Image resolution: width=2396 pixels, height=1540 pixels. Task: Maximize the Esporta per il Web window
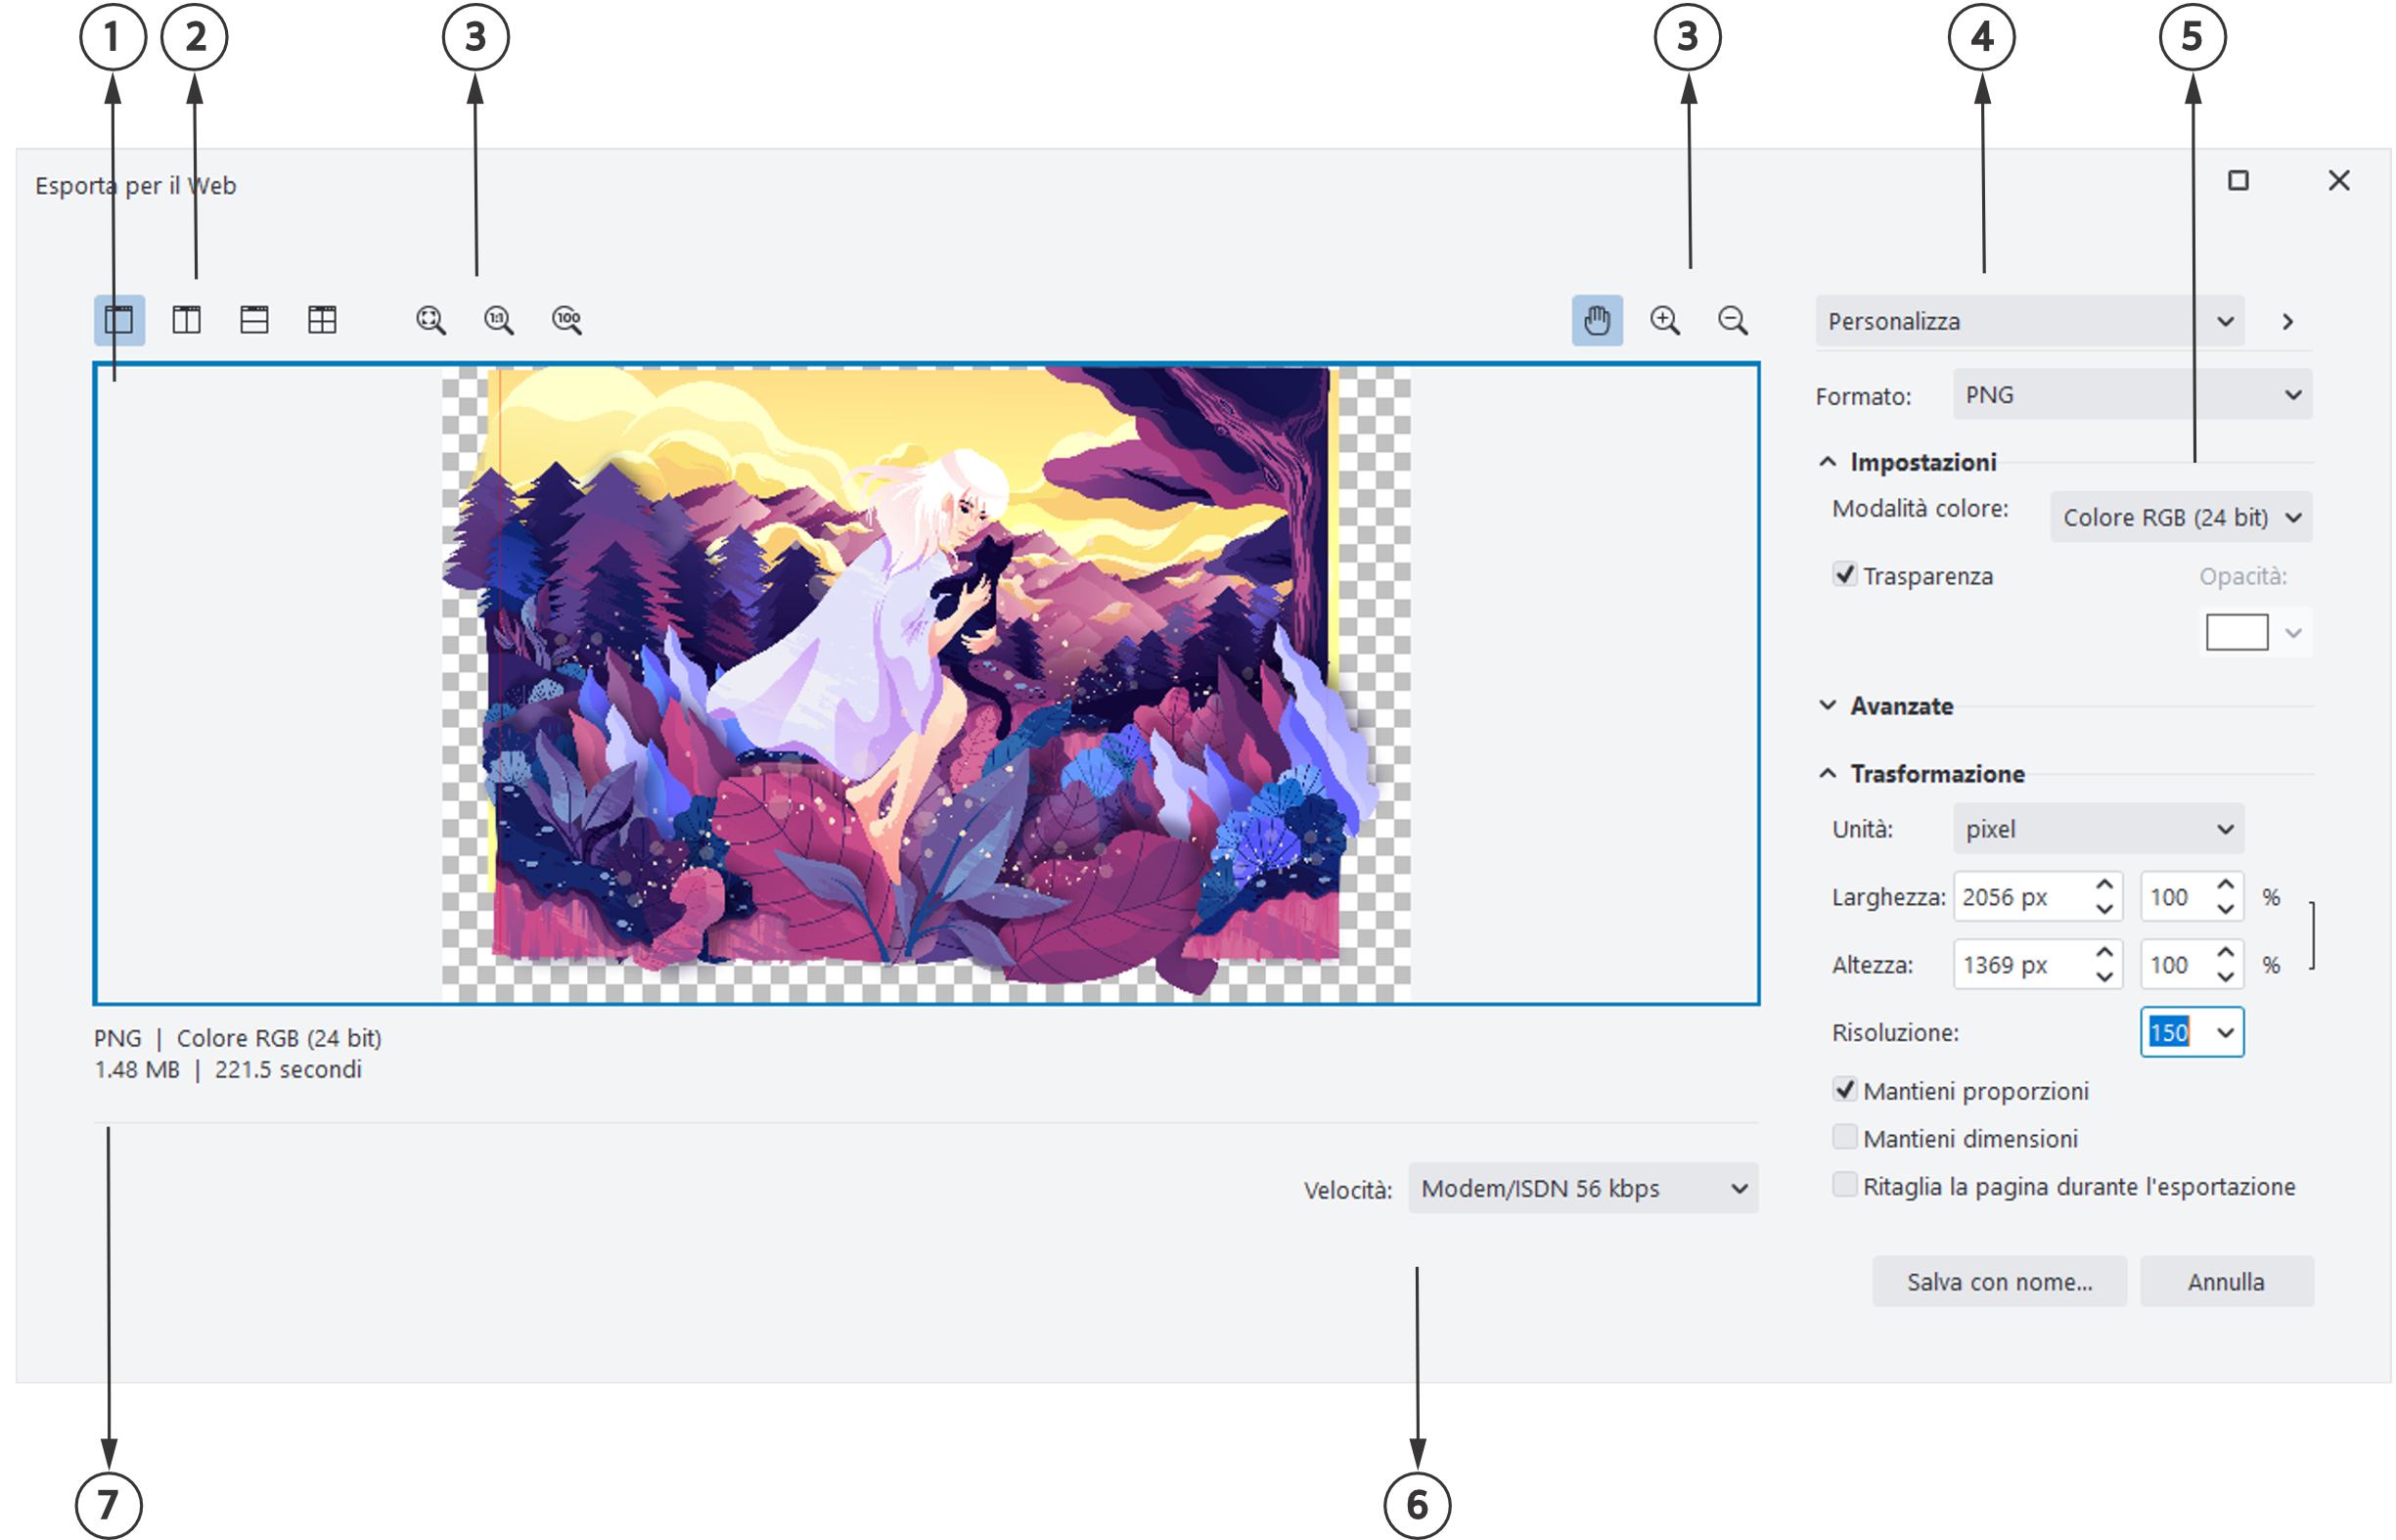click(2239, 181)
